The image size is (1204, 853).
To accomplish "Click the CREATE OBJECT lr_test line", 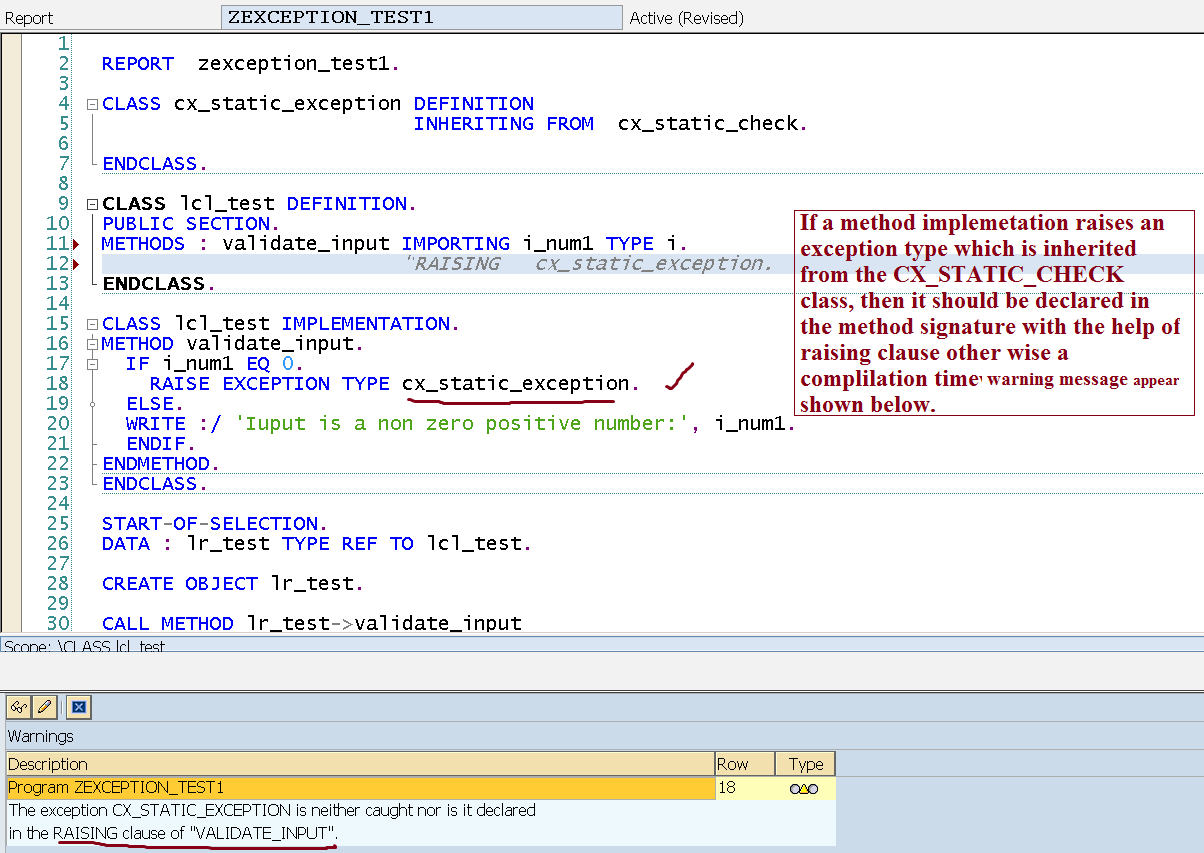I will click(x=233, y=584).
